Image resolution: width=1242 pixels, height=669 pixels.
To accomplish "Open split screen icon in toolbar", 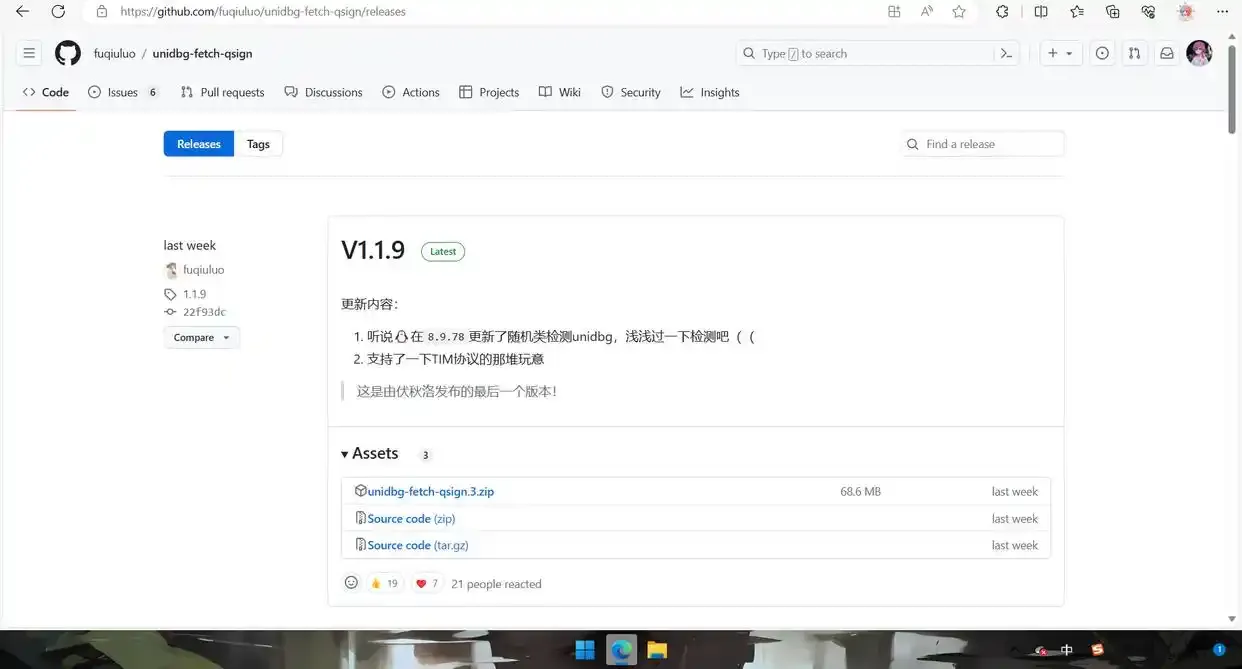I will [x=1041, y=12].
